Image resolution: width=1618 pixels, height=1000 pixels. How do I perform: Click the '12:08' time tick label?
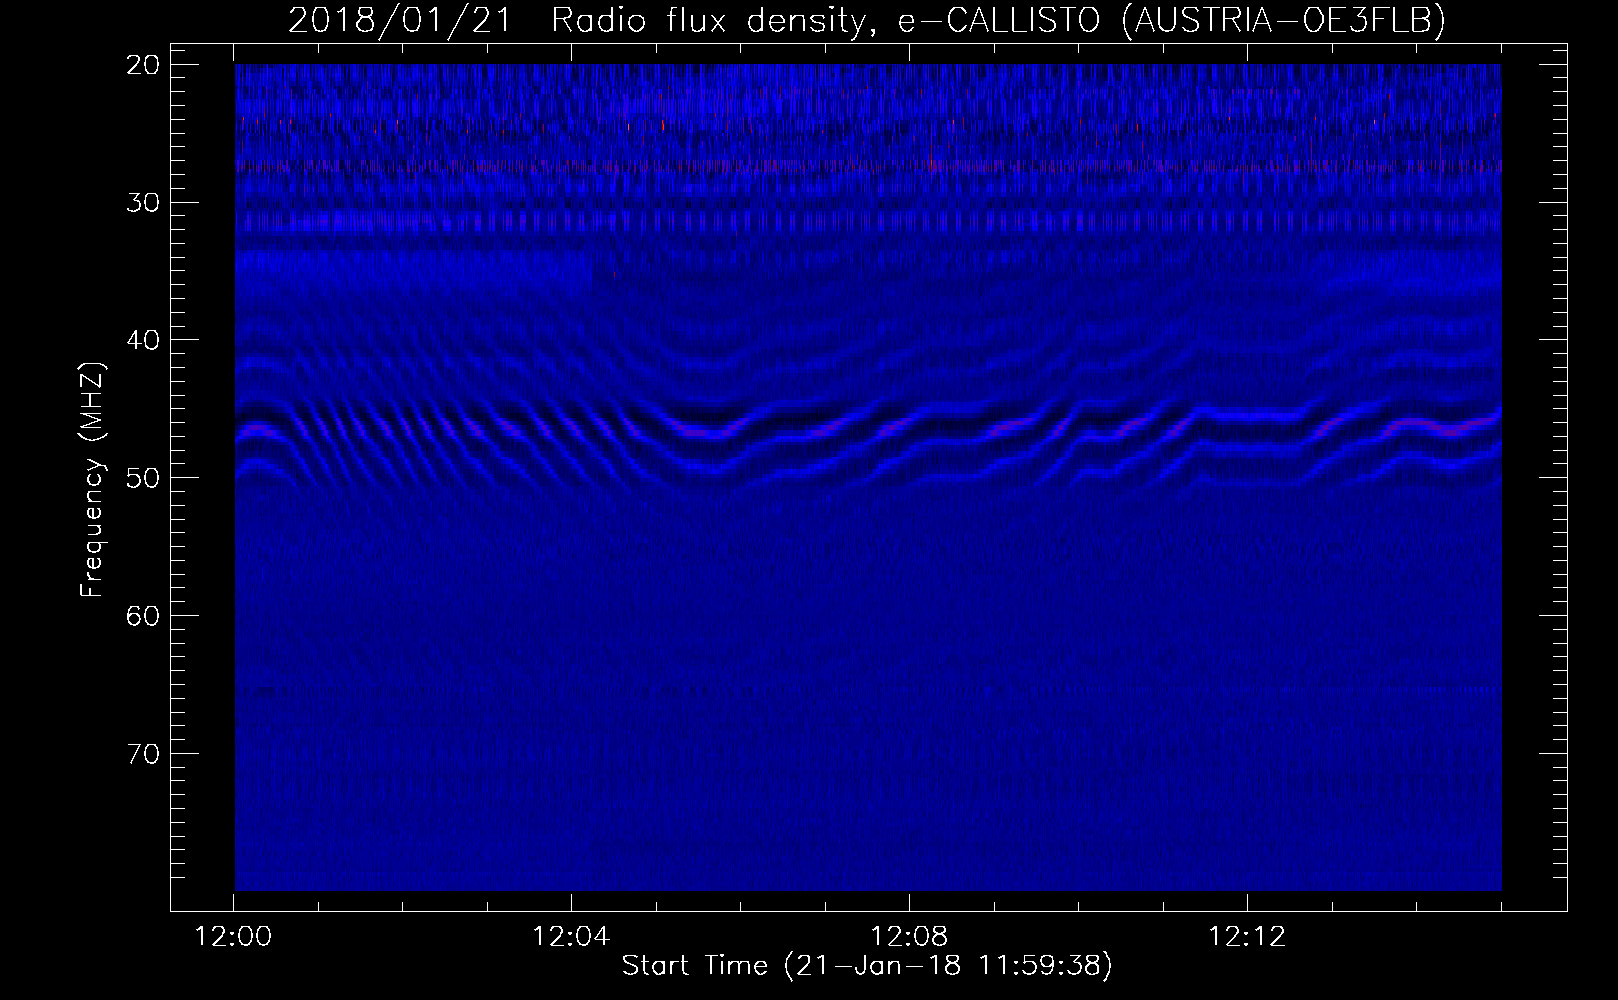click(908, 938)
